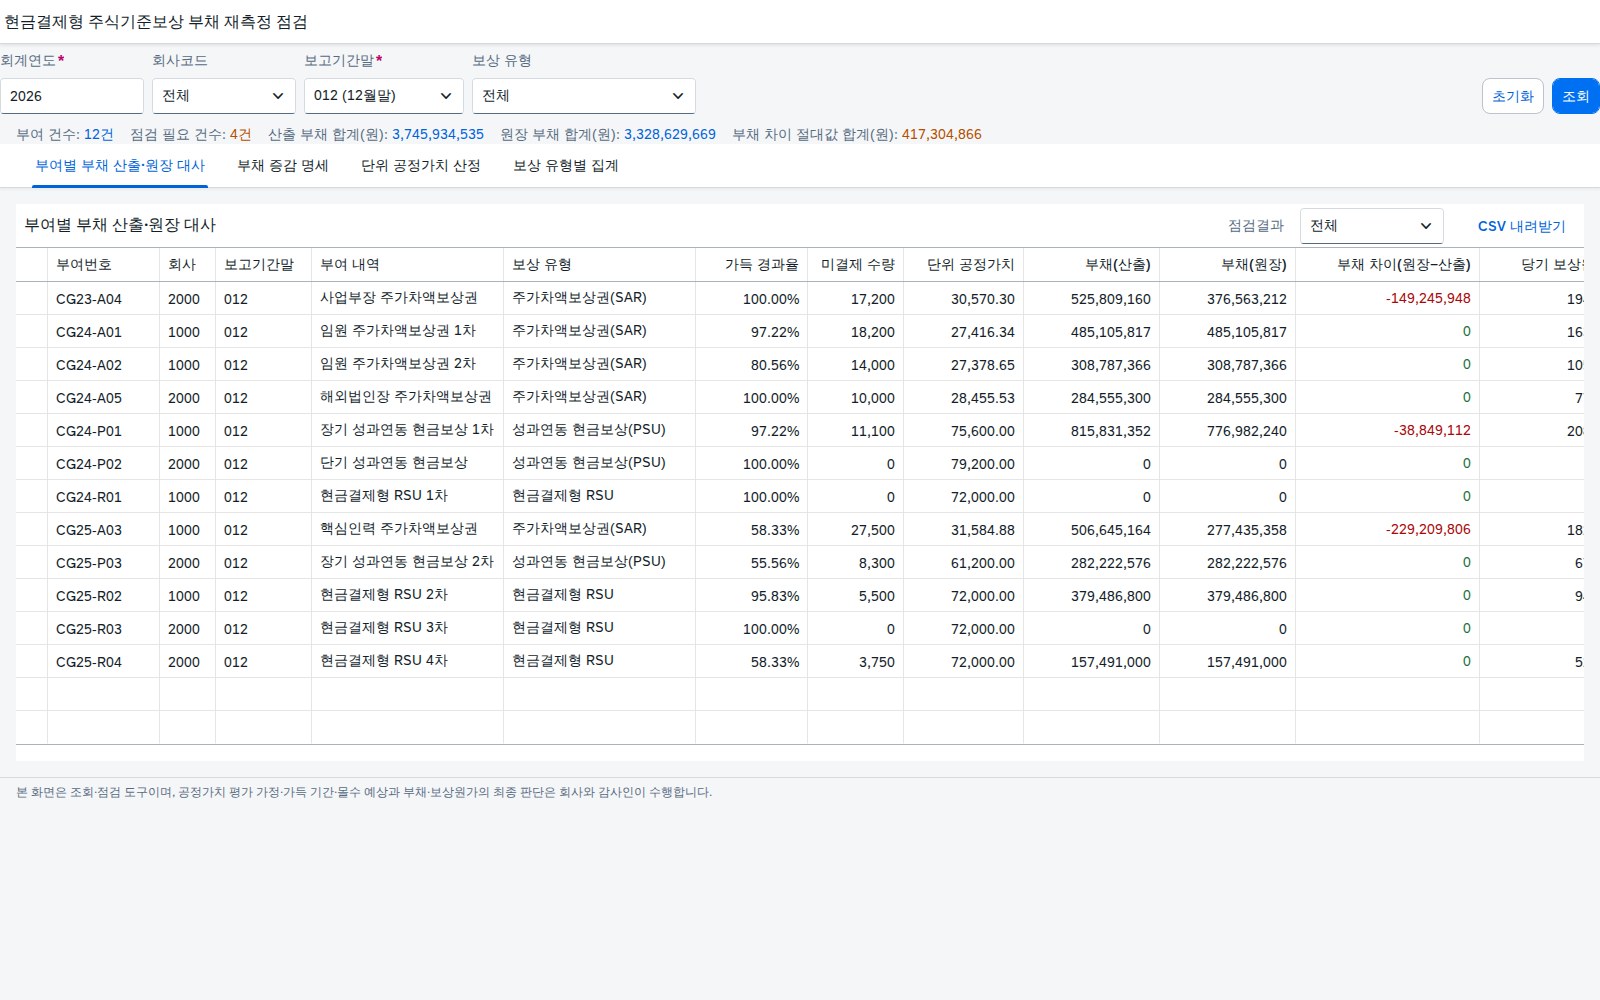The width and height of the screenshot is (1600, 1000).
Task: Click the 부여 내역 column header
Action: (x=408, y=265)
